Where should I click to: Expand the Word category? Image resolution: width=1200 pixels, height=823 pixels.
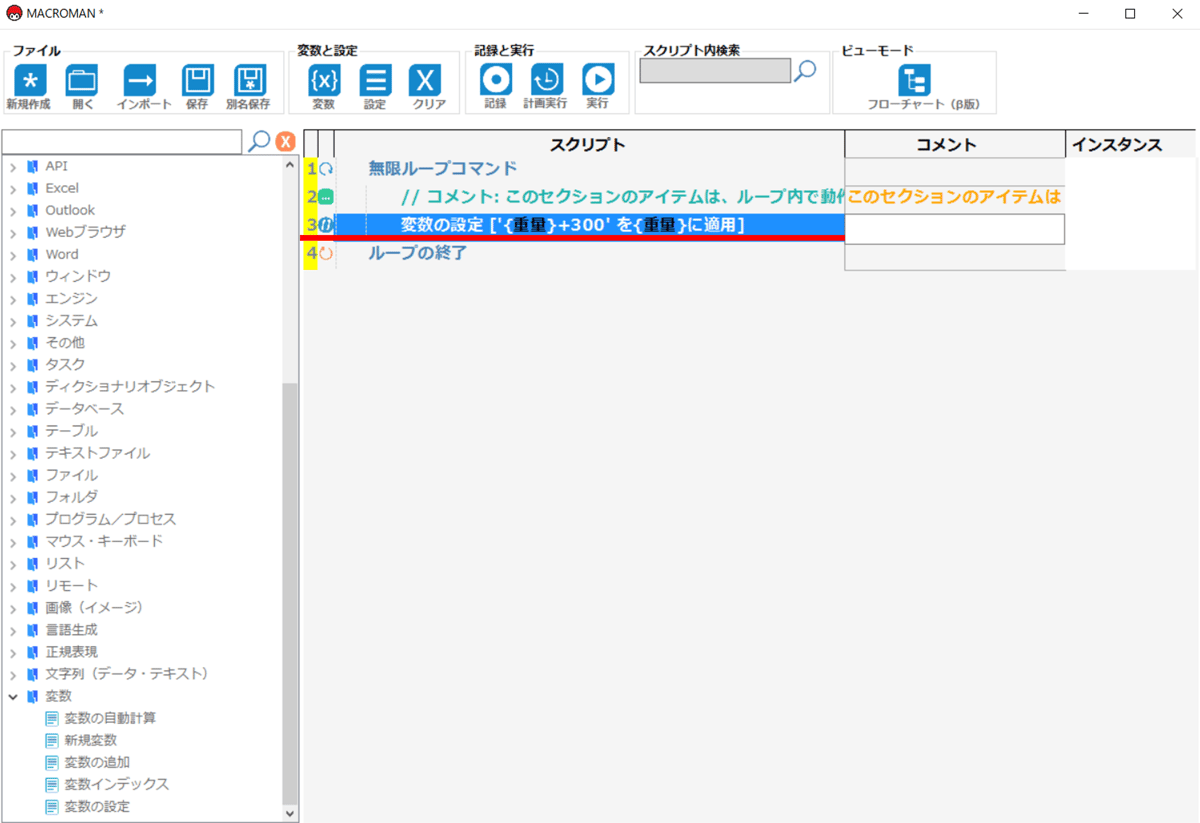[13, 254]
